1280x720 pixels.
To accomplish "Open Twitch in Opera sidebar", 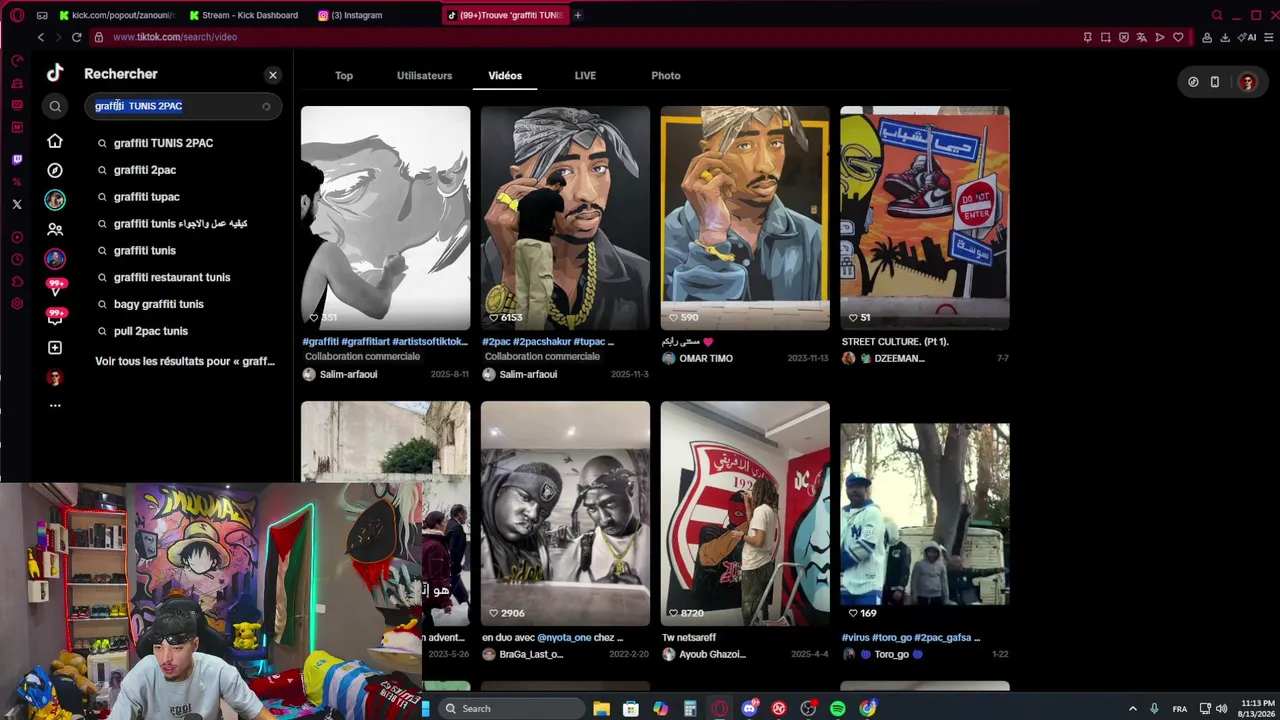I will pyautogui.click(x=17, y=159).
